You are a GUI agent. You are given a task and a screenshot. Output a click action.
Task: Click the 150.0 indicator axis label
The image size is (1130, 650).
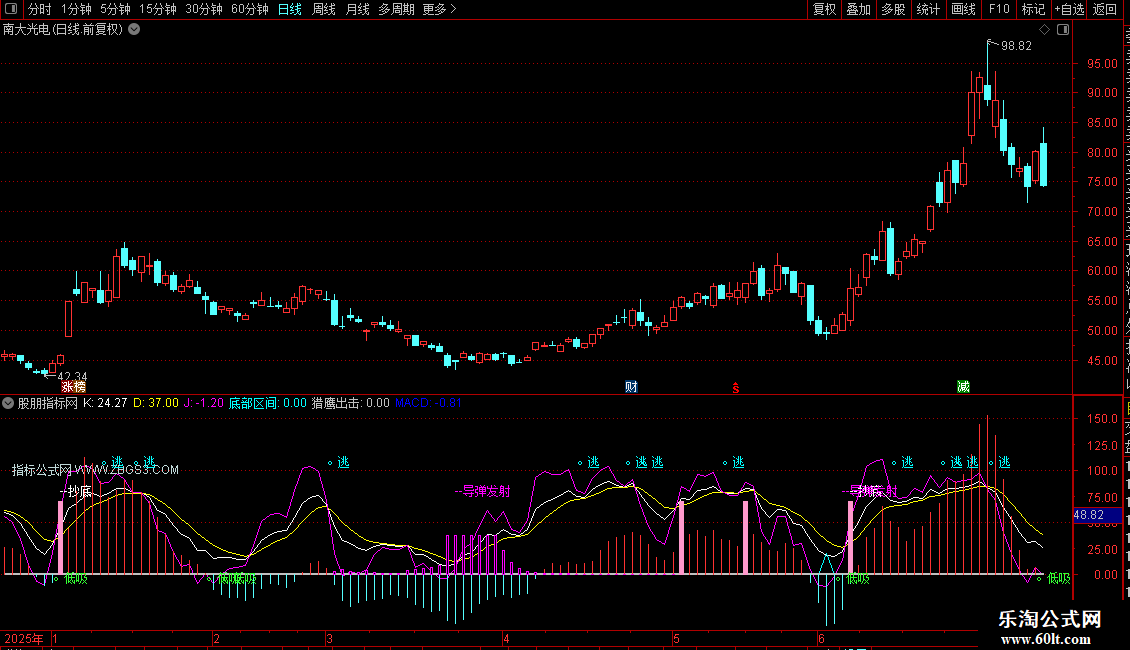[x=1105, y=419]
